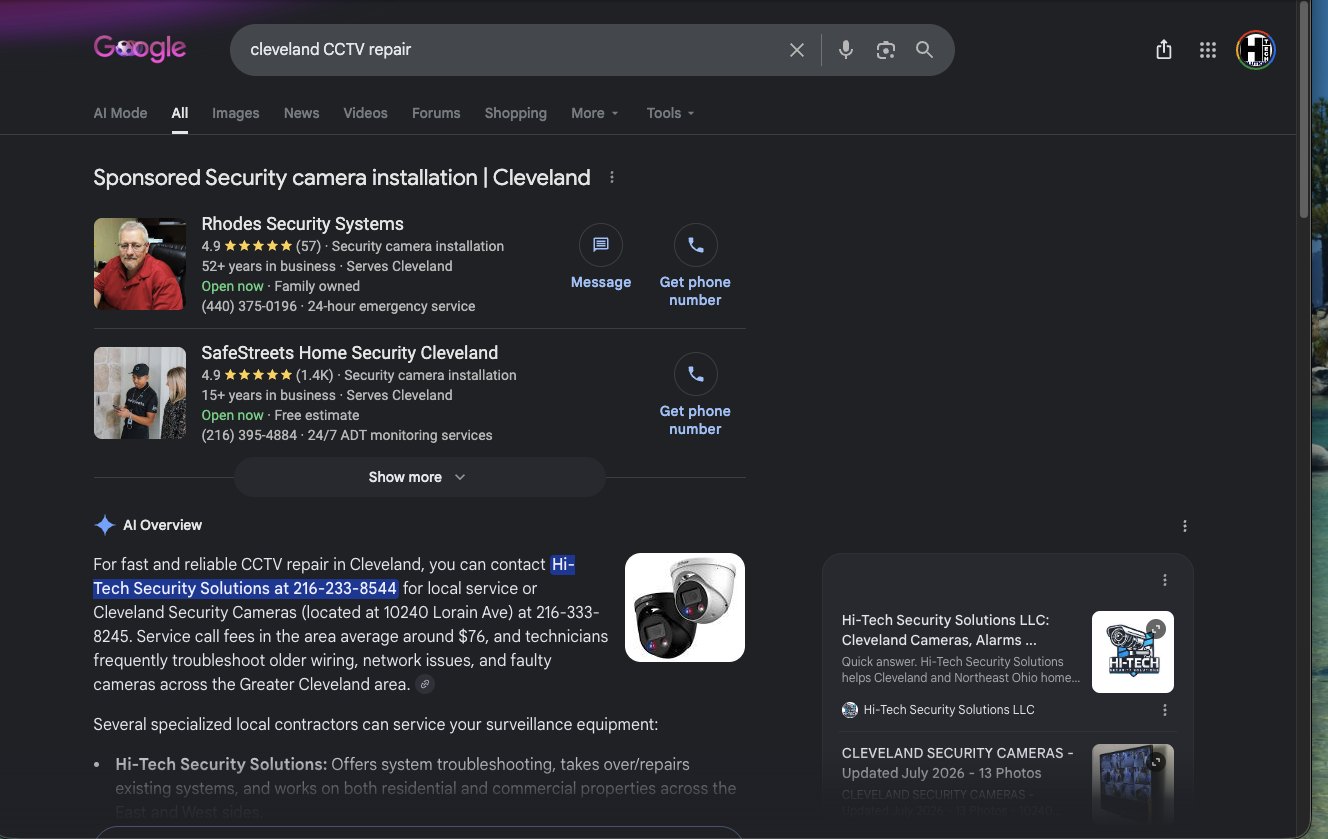Click phone number (440) 375-0196
Viewport: 1328px width, 839px height.
(249, 306)
